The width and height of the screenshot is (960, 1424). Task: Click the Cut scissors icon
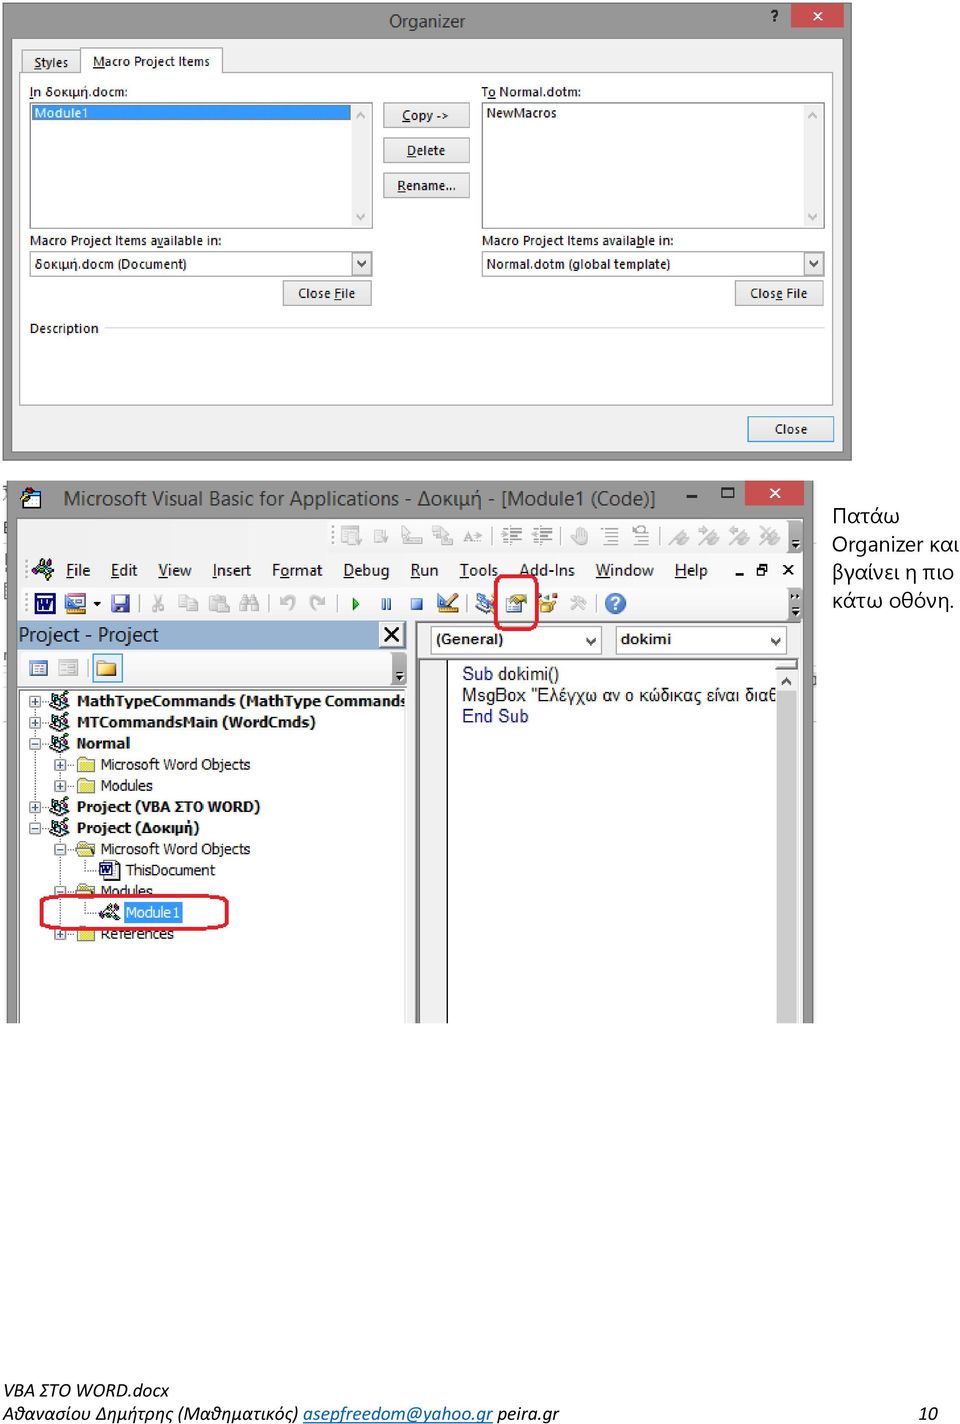157,603
